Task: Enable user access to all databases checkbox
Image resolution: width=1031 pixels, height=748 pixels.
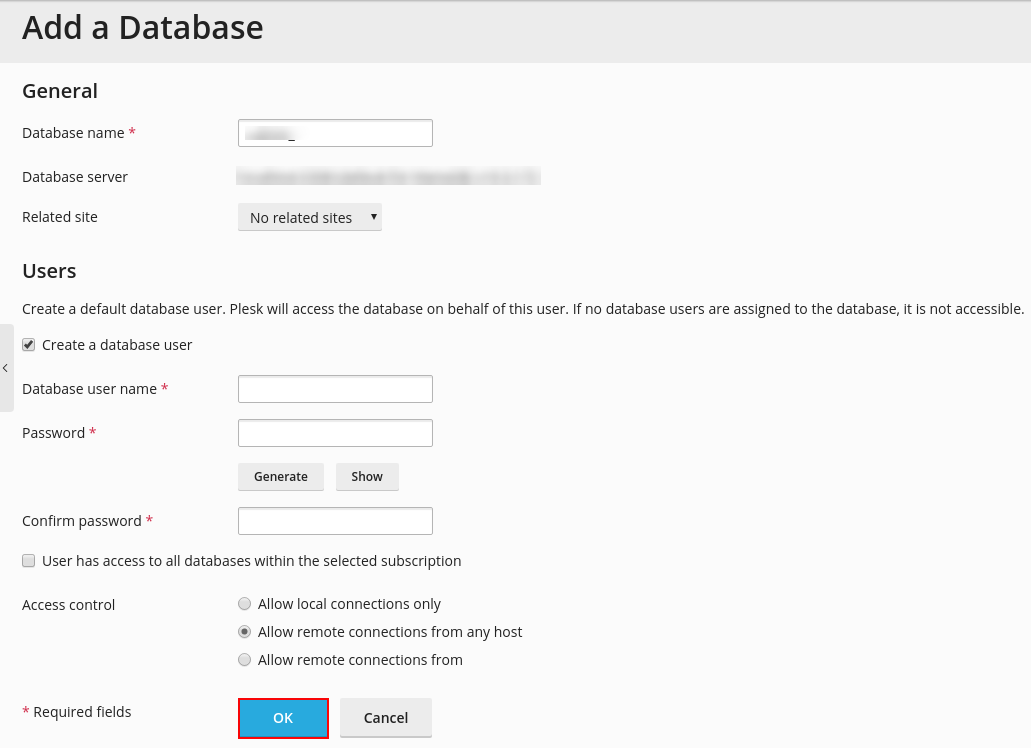Action: click(28, 561)
